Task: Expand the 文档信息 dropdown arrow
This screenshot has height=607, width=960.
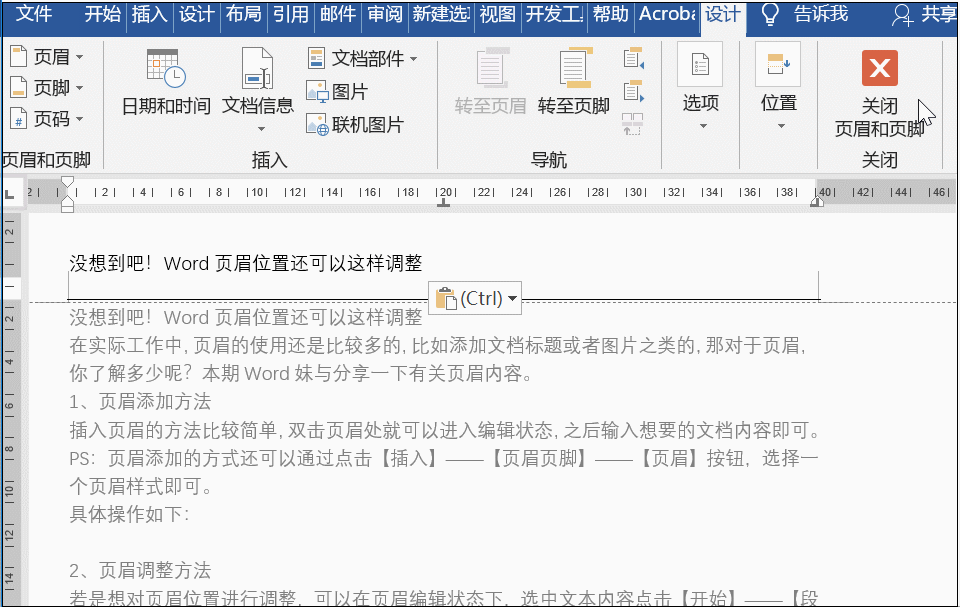Action: (x=261, y=129)
